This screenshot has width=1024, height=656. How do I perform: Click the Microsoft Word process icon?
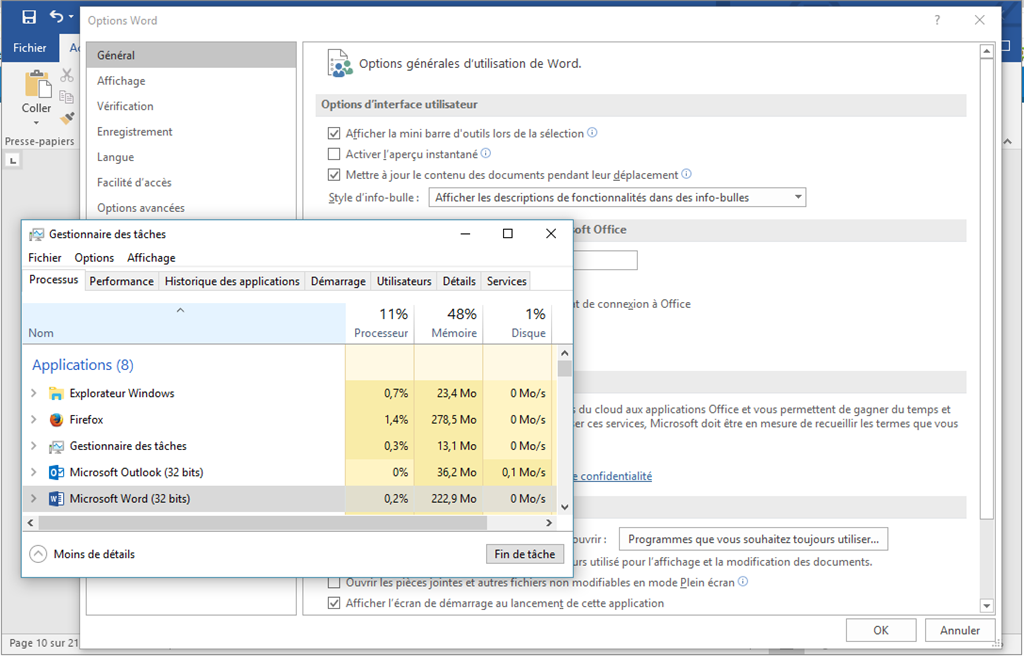[56, 499]
